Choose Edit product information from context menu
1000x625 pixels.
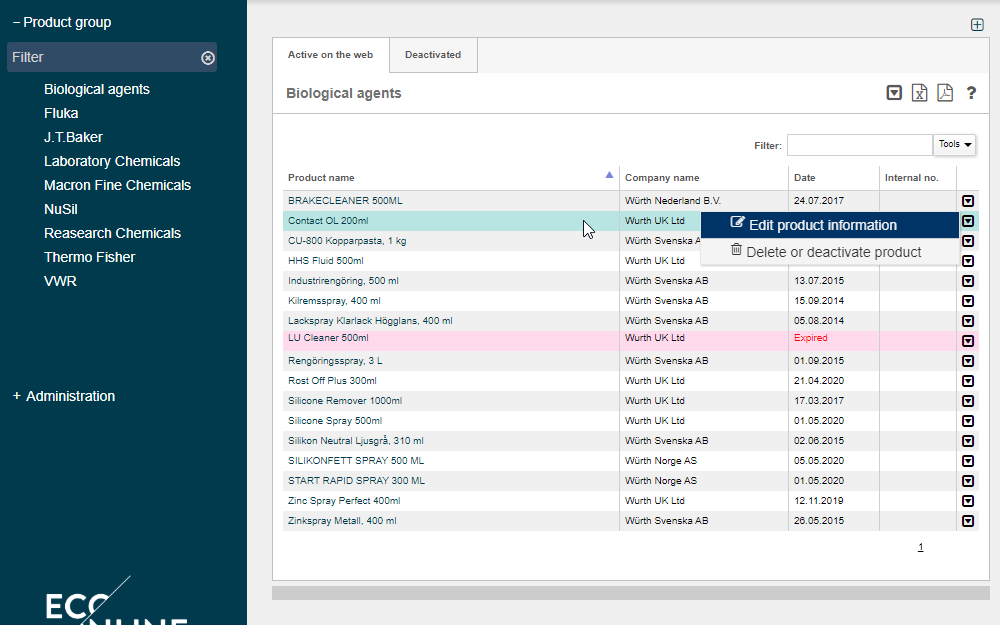830,225
